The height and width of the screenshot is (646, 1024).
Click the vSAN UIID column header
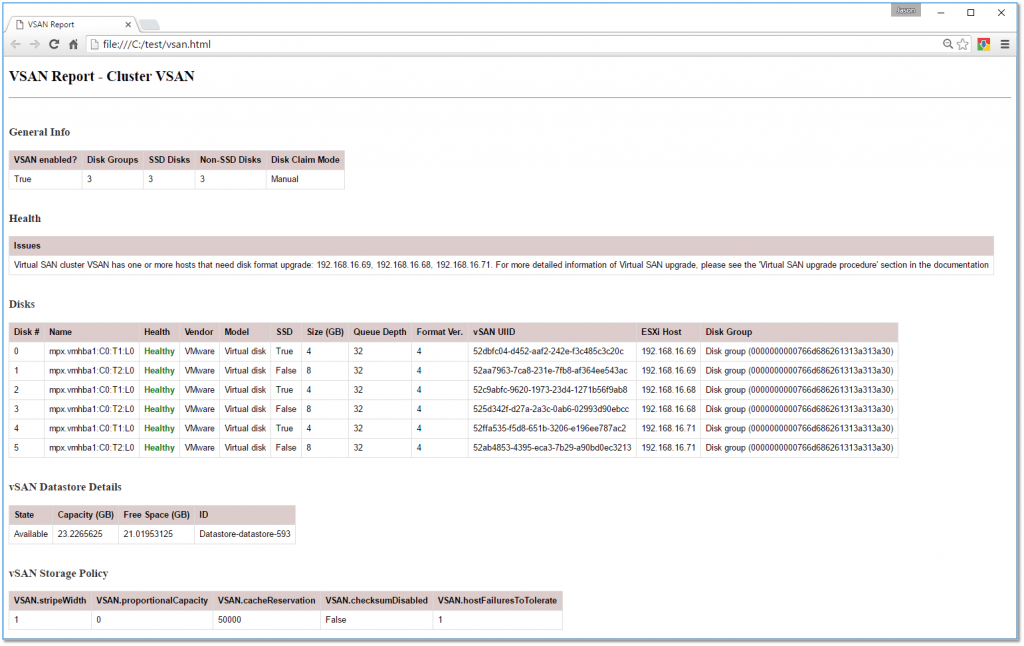552,332
